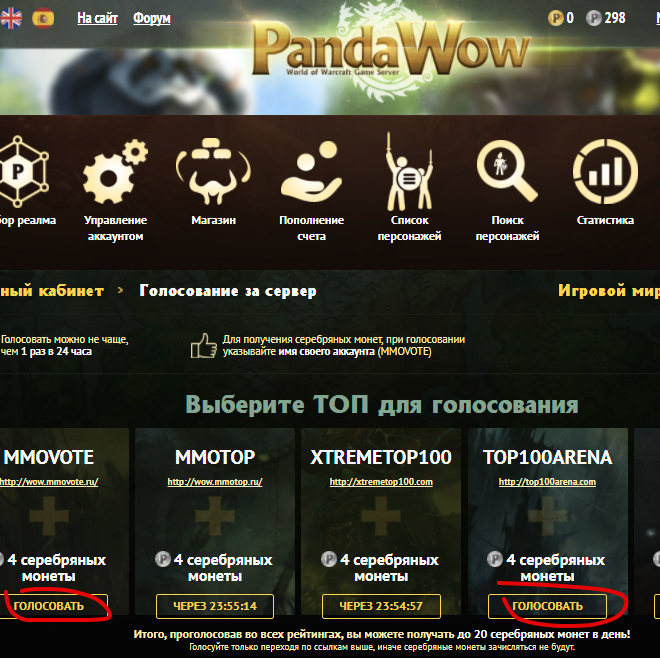Switch language with the Spanish flag icon
This screenshot has width=660, height=658.
43,18
